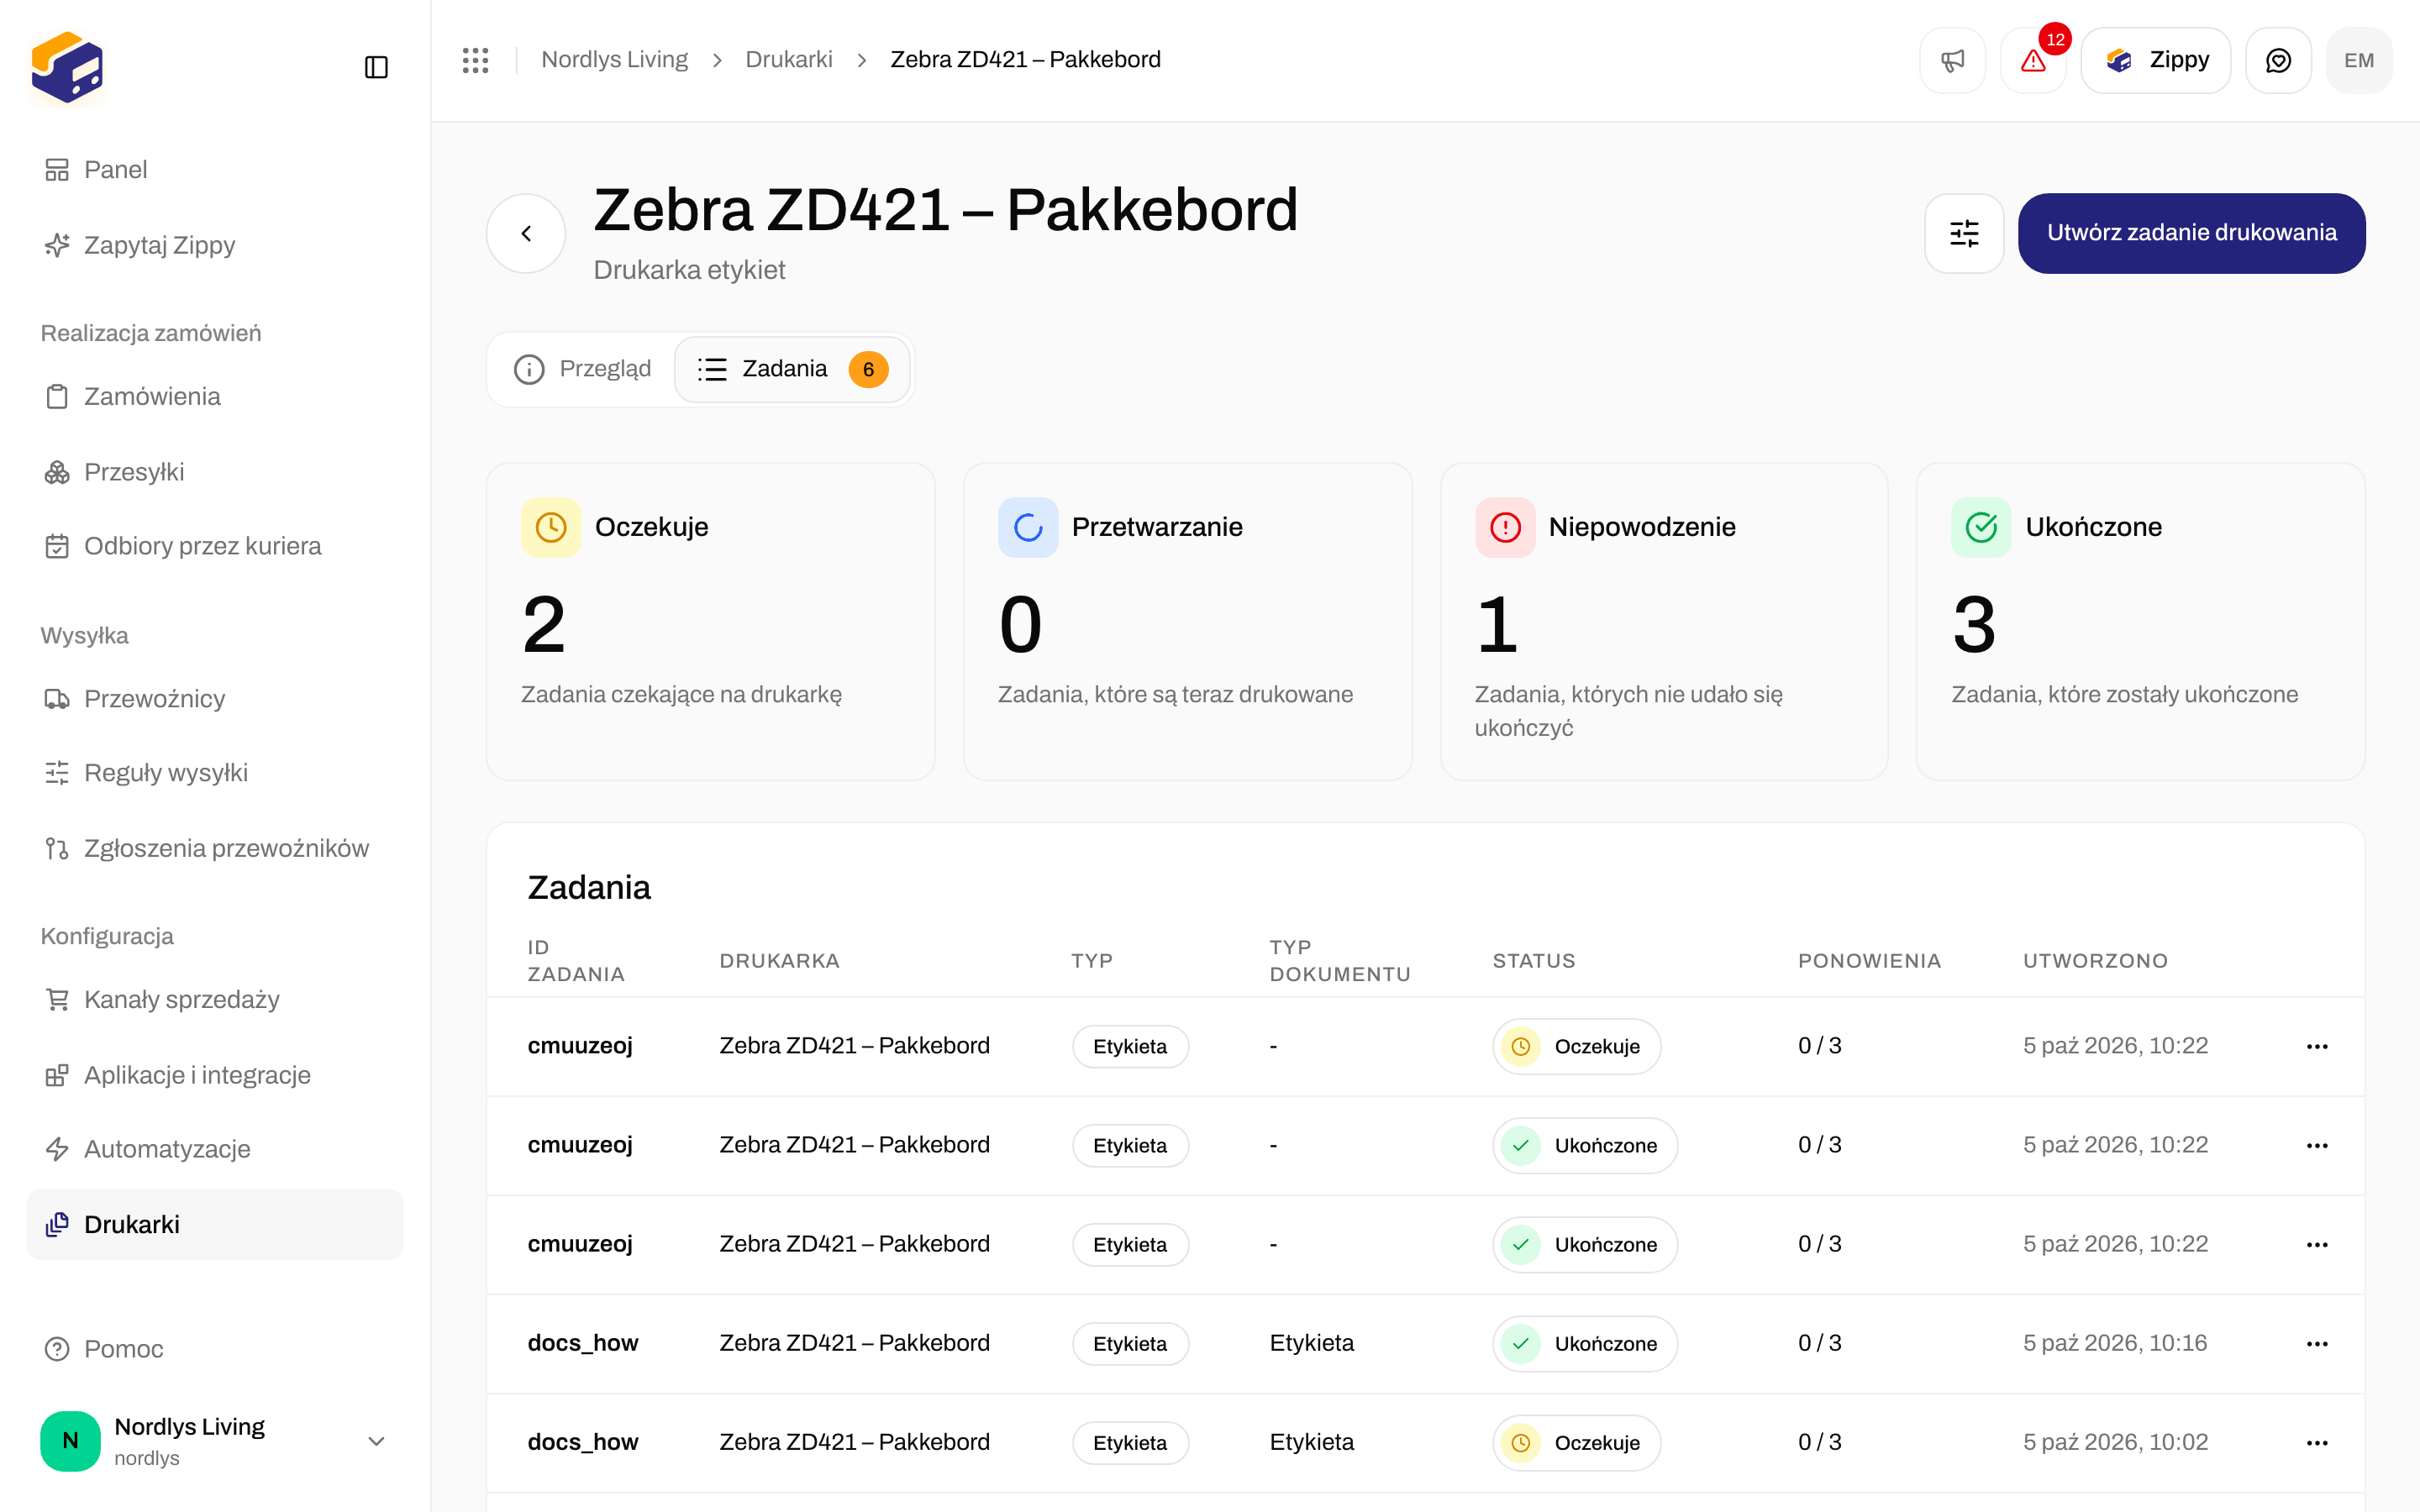Open Pomoc help link
This screenshot has width=2420, height=1512.
[214, 1349]
